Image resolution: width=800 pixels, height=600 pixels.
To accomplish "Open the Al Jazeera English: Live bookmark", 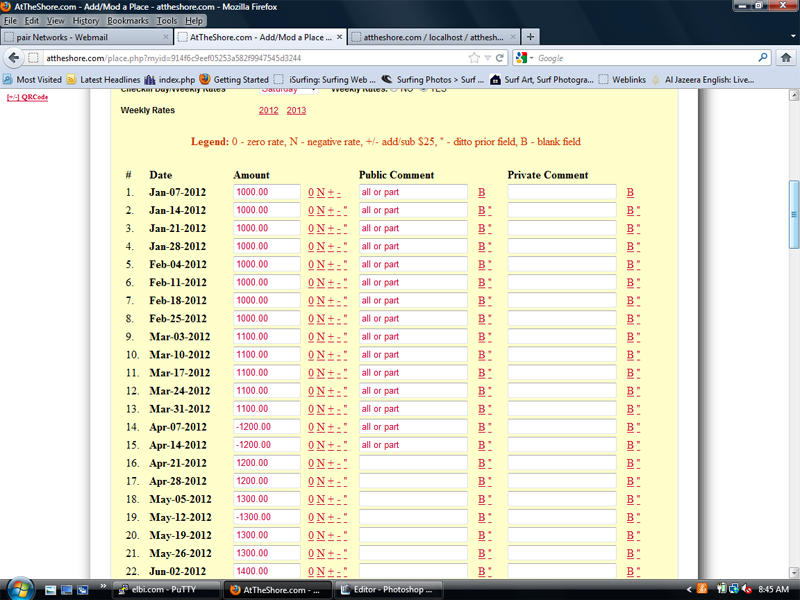I will pyautogui.click(x=703, y=80).
